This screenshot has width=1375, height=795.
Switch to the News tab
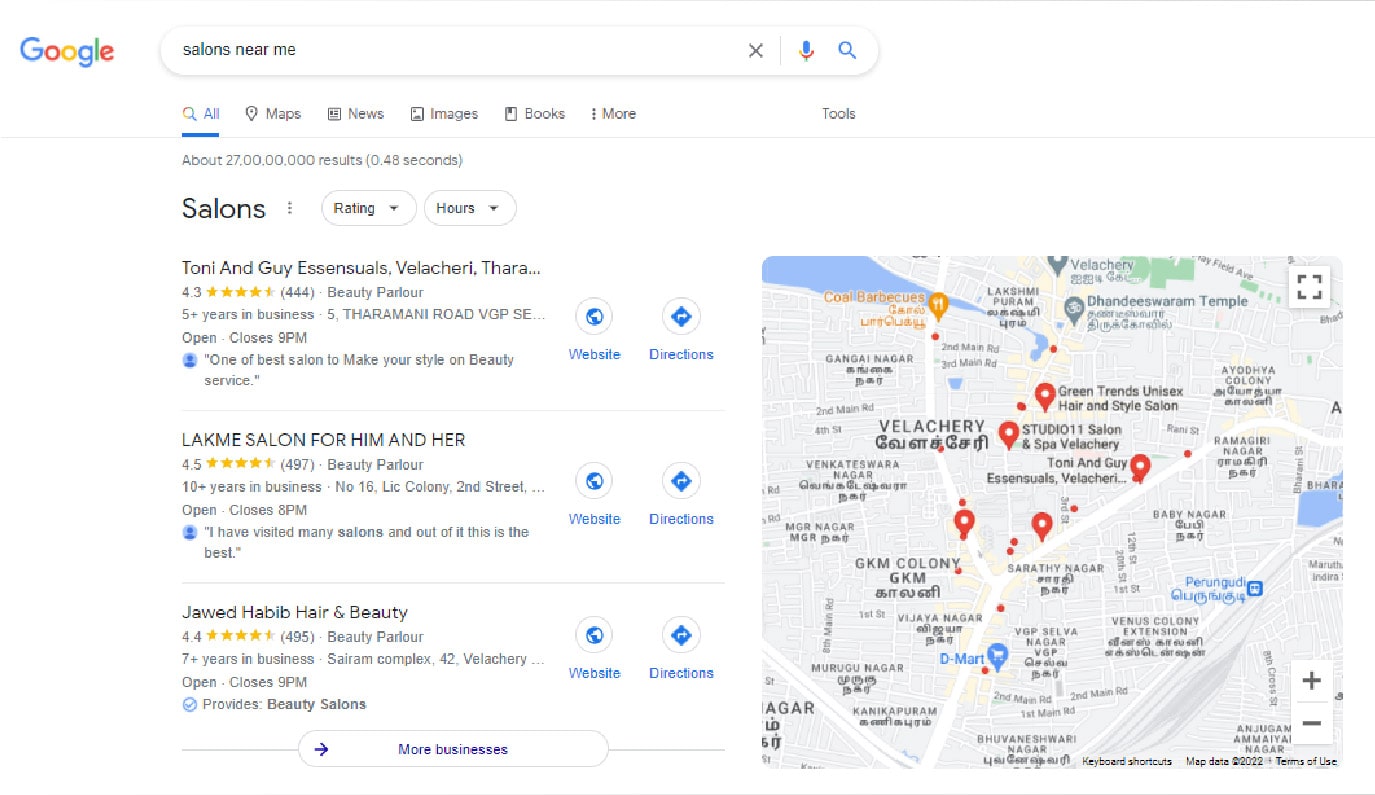point(356,114)
